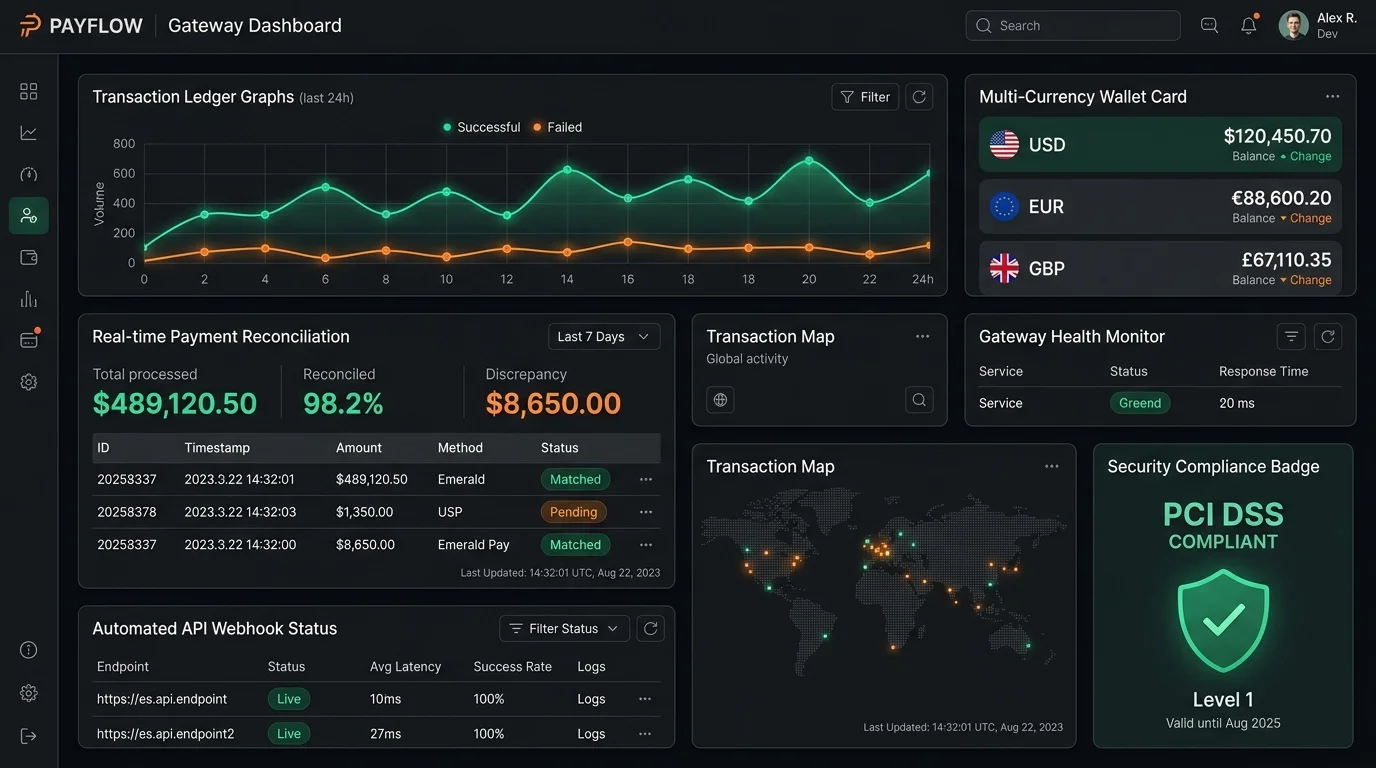Open the Last 7 Days dropdown
The height and width of the screenshot is (768, 1376).
604,337
